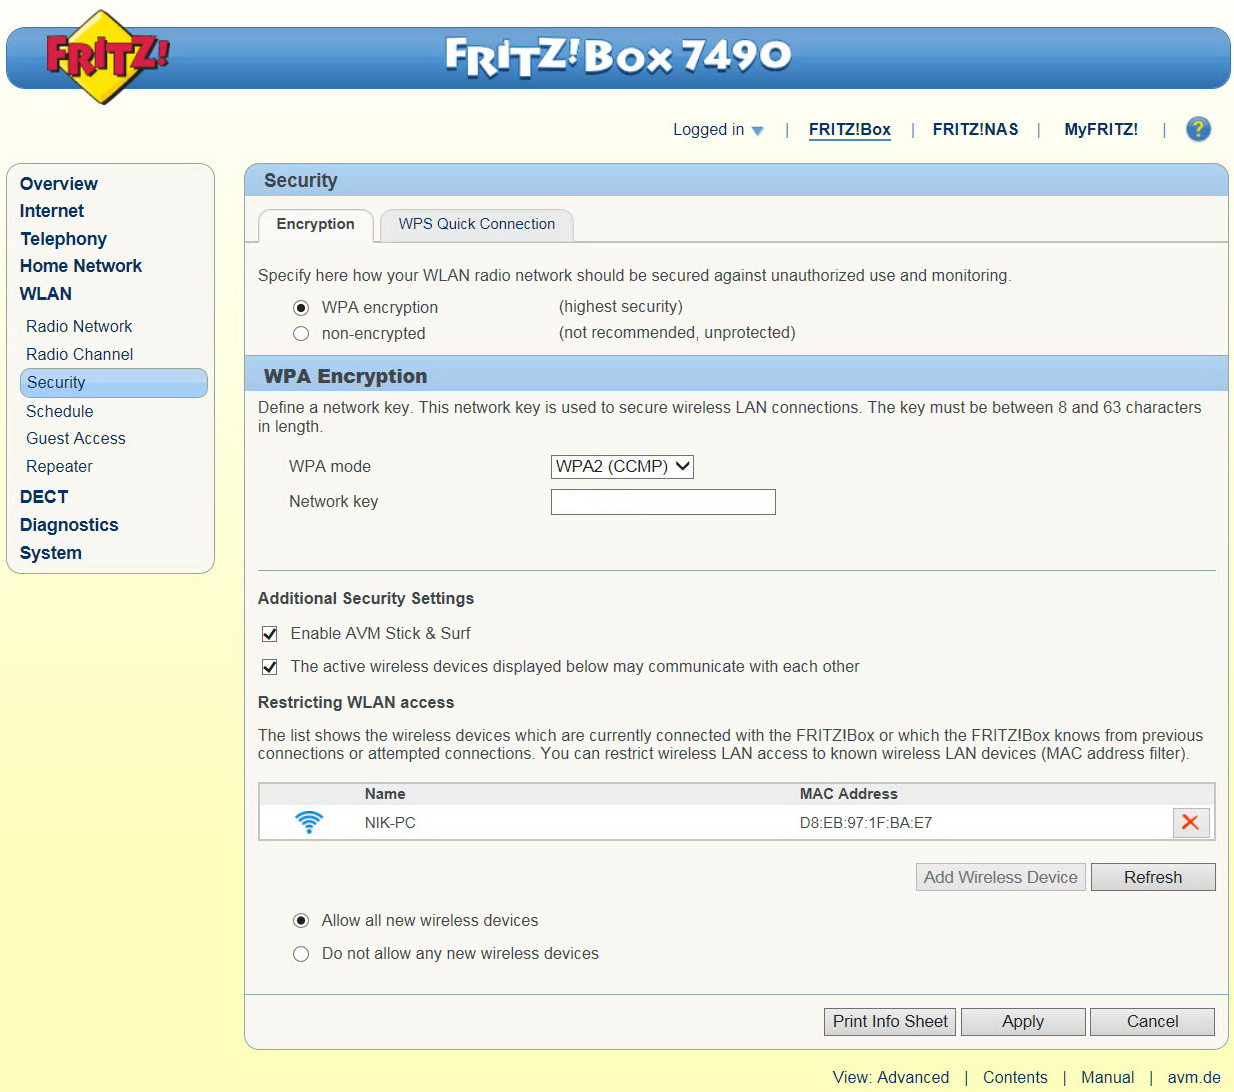Visit the avm.de footer link
The width and height of the screenshot is (1234, 1092).
[1194, 1077]
